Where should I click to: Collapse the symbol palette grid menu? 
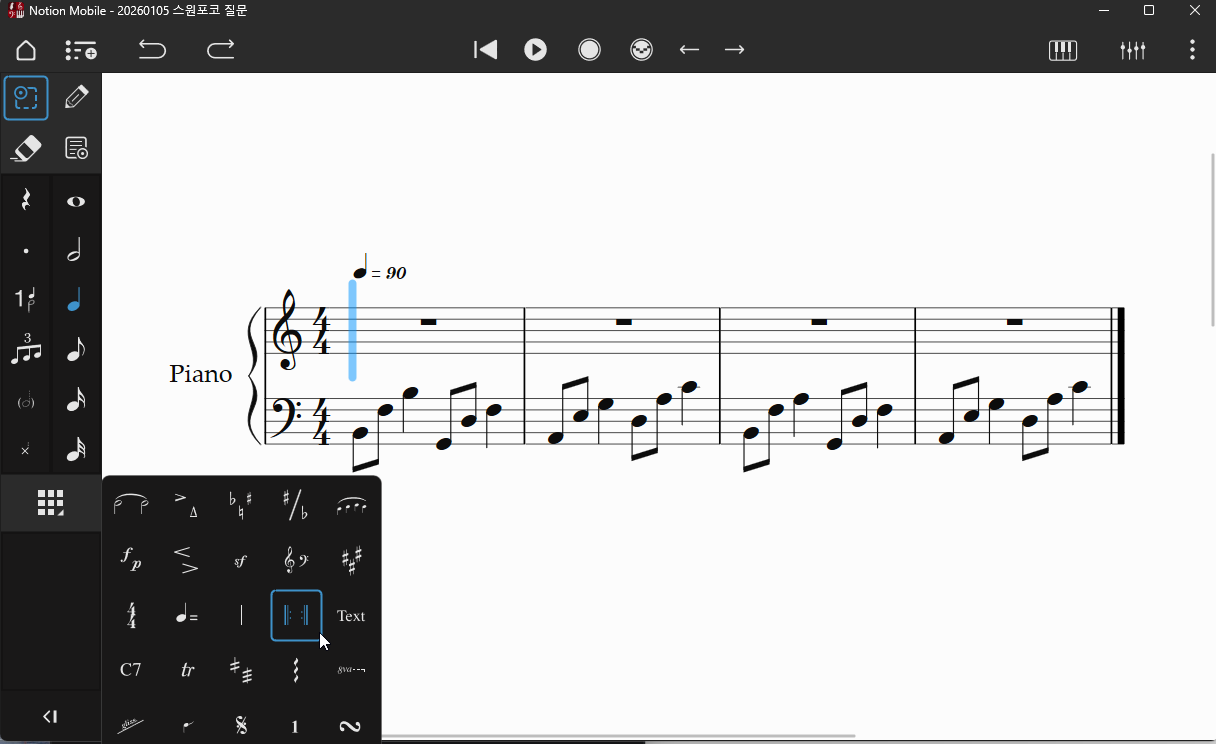pyautogui.click(x=50, y=503)
